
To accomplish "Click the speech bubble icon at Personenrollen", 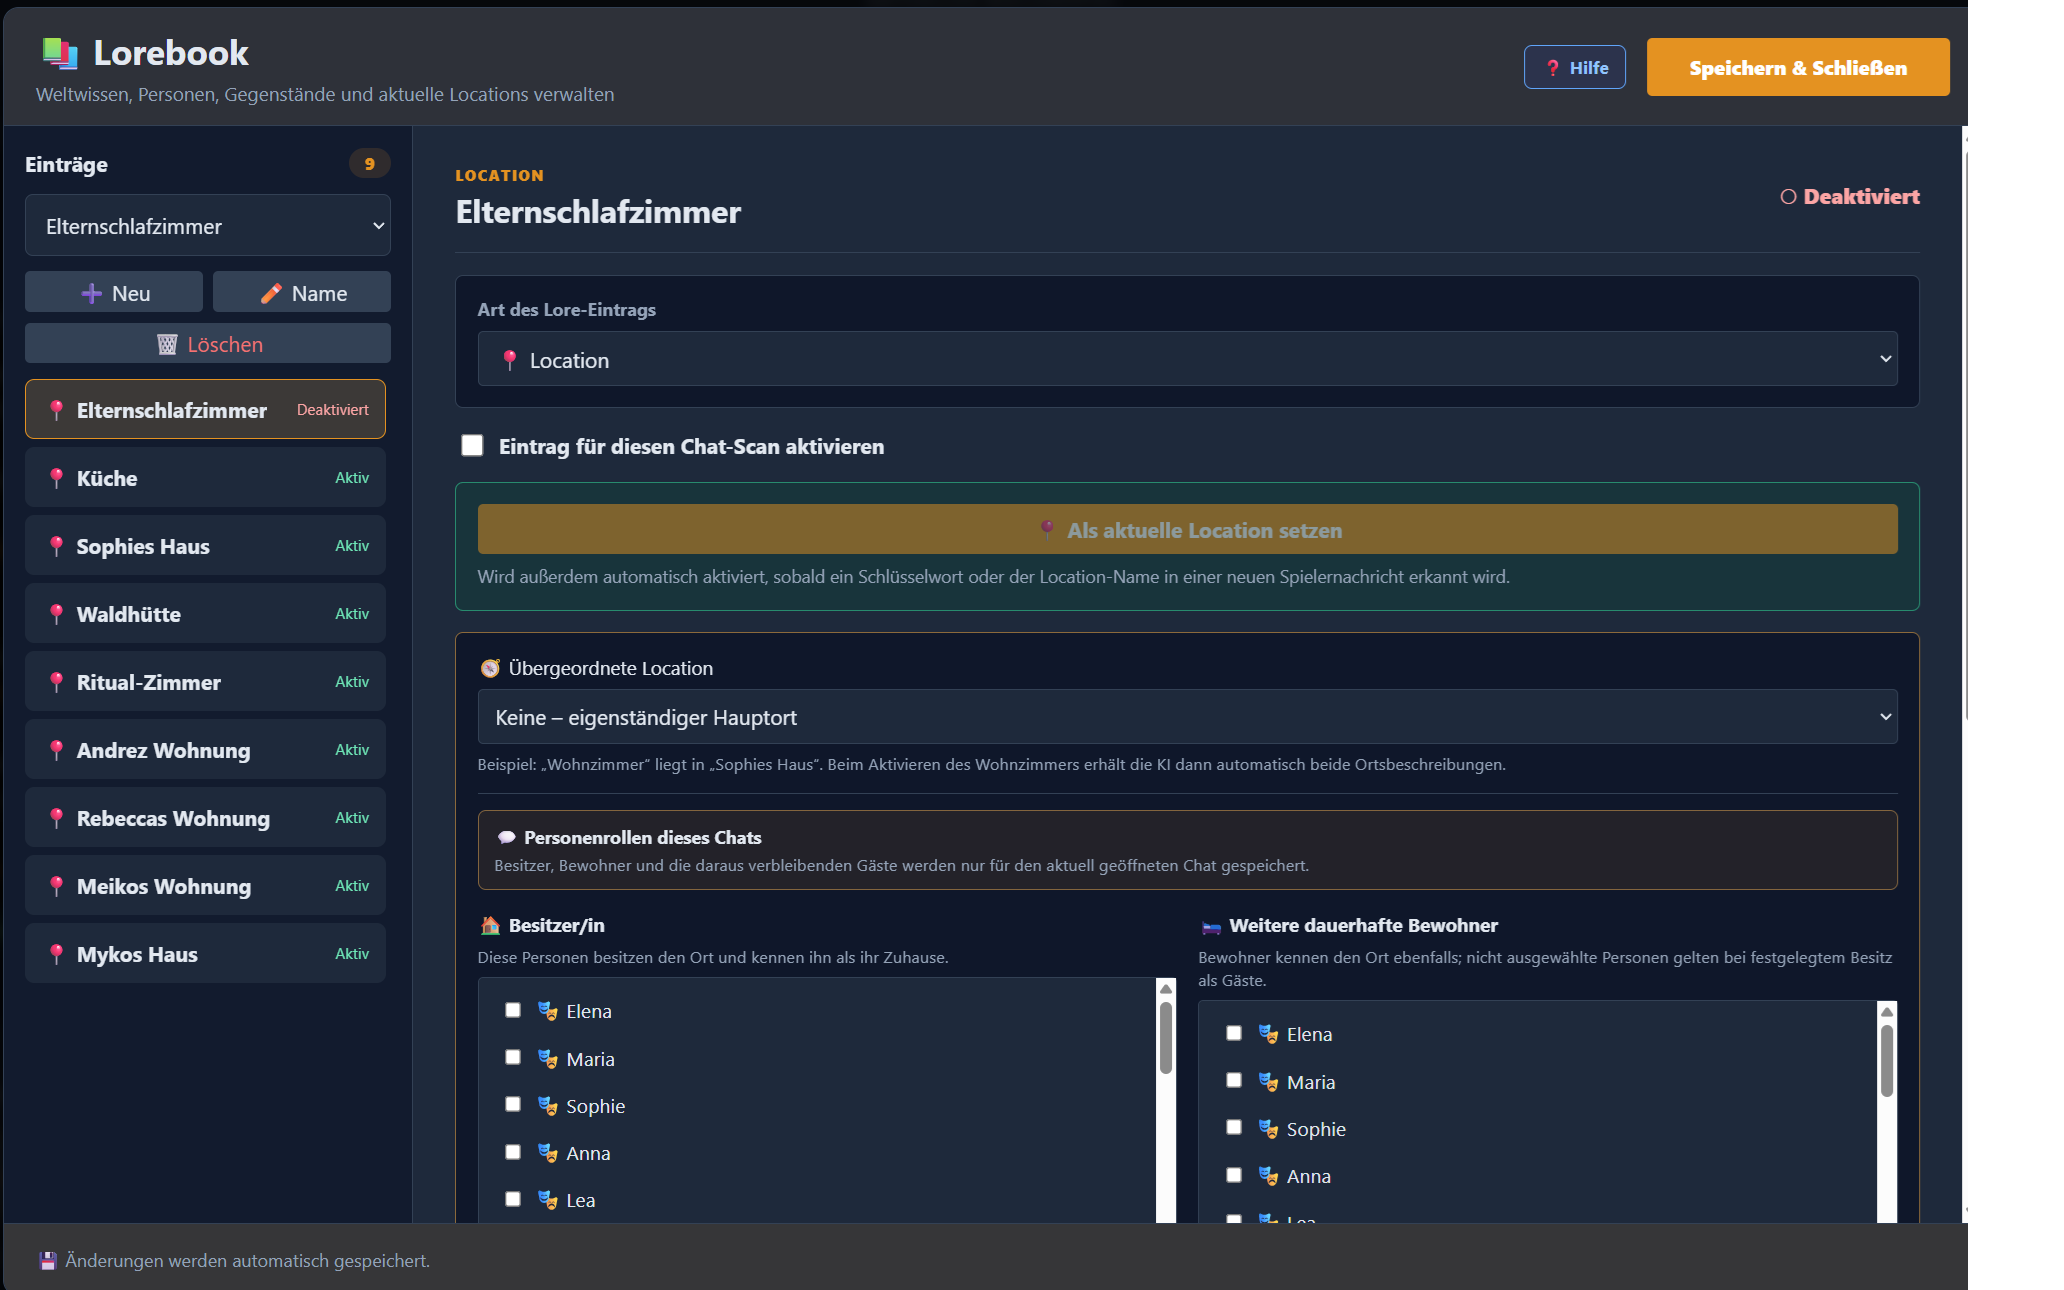I will tap(507, 837).
